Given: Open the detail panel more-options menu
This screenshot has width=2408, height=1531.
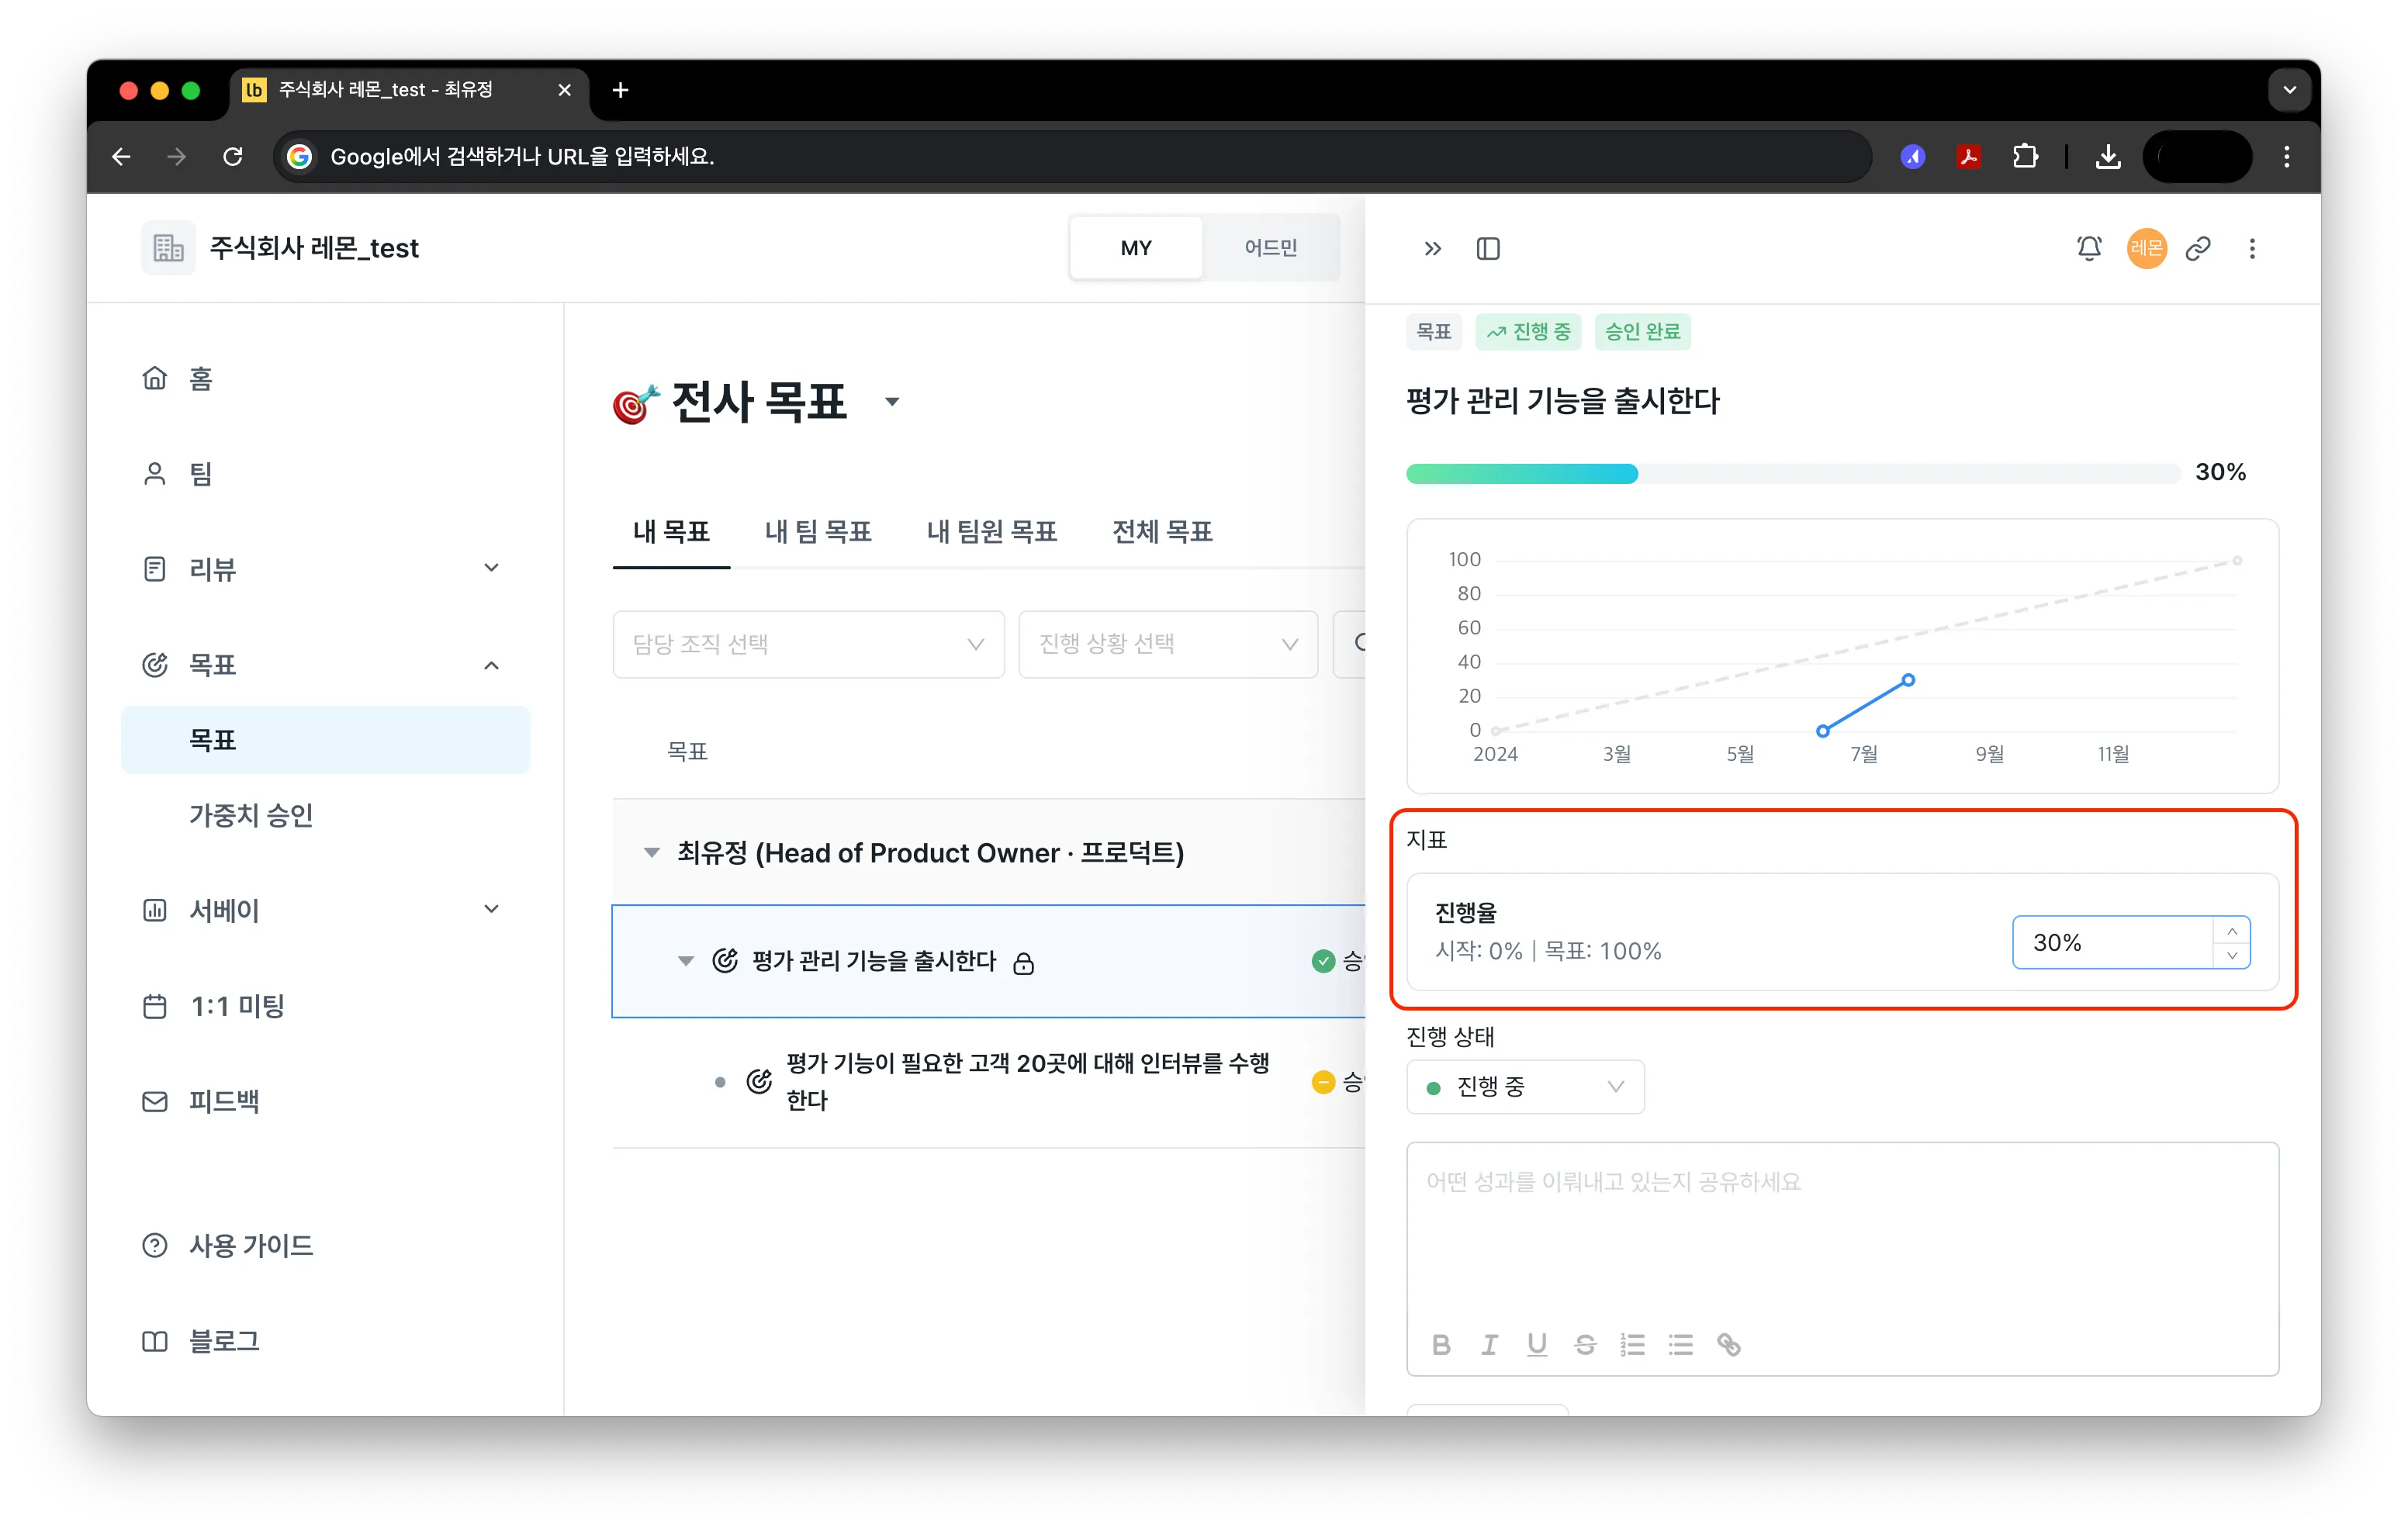Looking at the screenshot, I should (x=2252, y=248).
